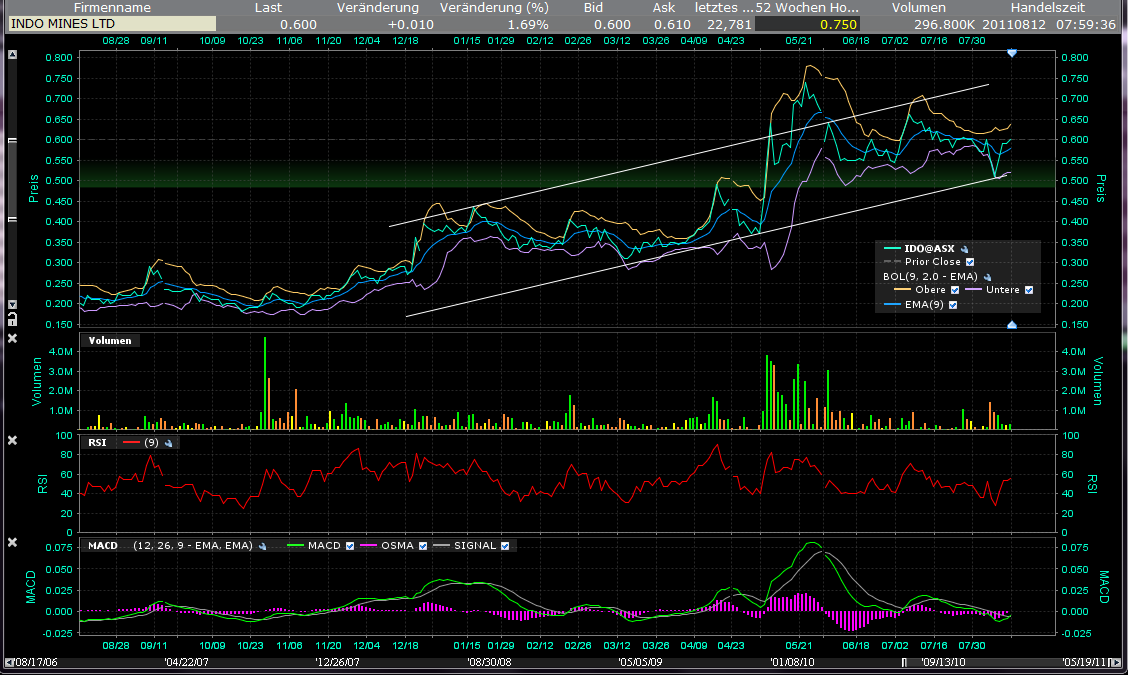Click the vertical price zoom slider
Viewport: 1128px width, 675px height.
click(12, 180)
